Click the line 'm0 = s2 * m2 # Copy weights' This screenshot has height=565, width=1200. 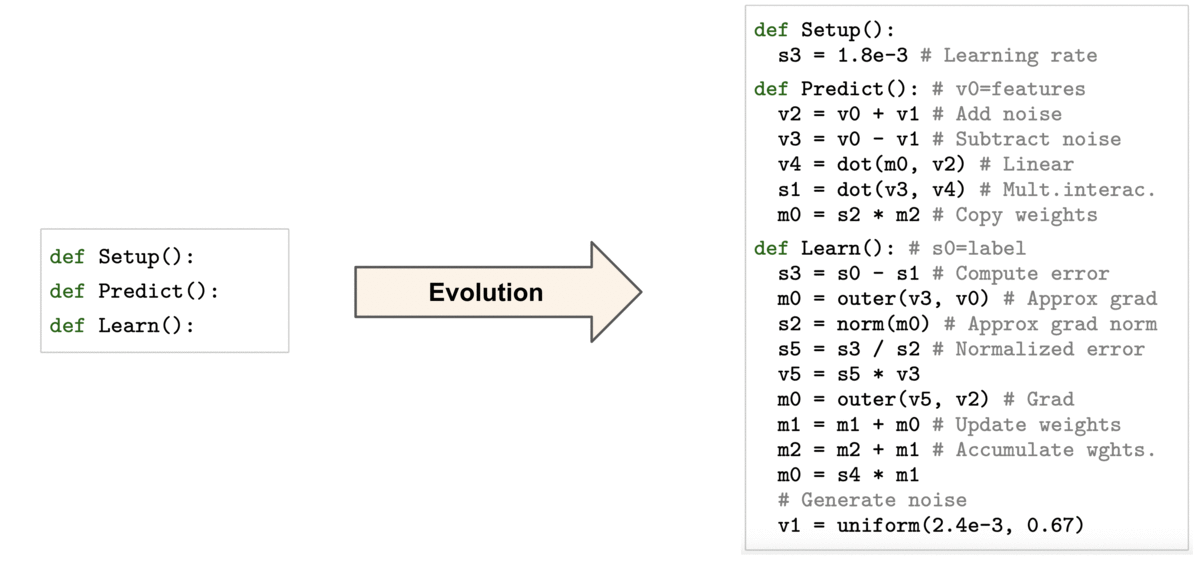(937, 214)
